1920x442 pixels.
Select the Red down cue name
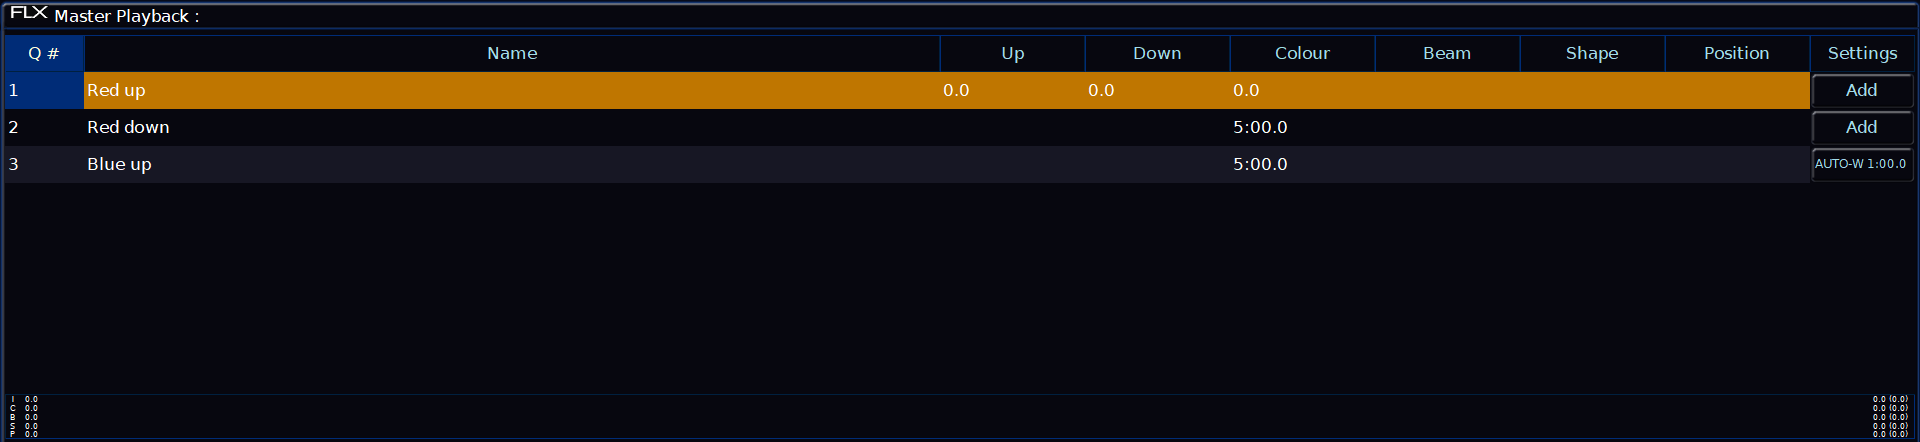coord(512,127)
